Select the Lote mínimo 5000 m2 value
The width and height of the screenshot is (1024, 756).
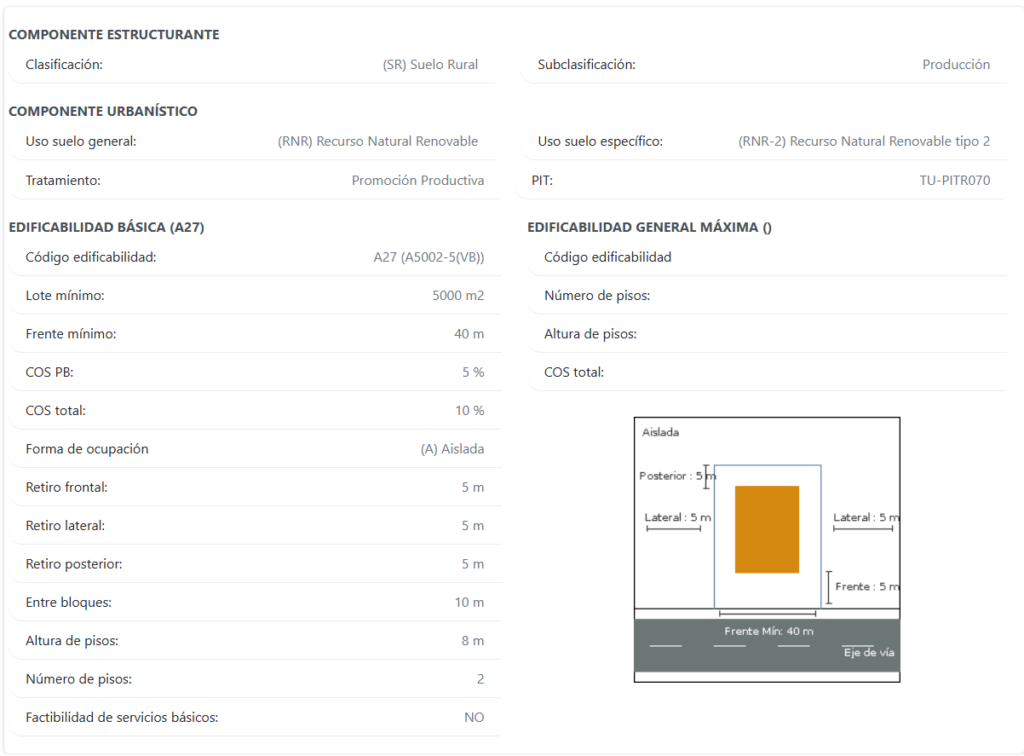click(x=458, y=295)
